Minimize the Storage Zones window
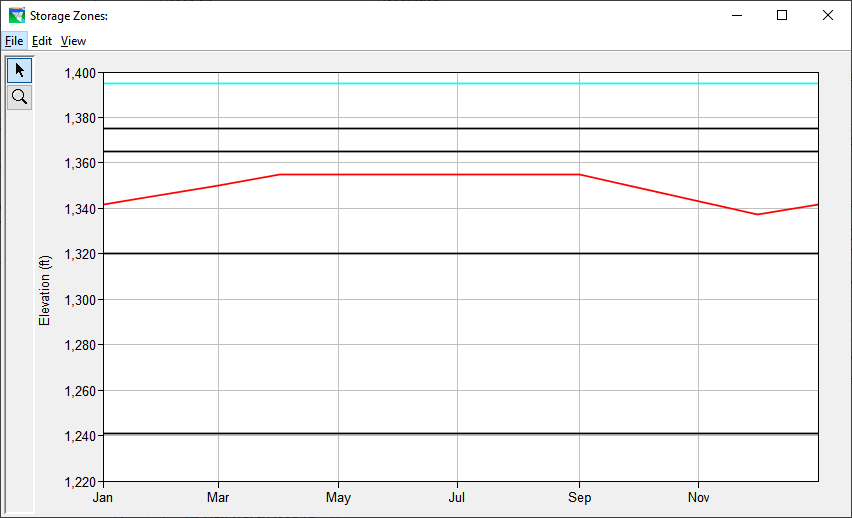The width and height of the screenshot is (852, 518). pos(737,15)
